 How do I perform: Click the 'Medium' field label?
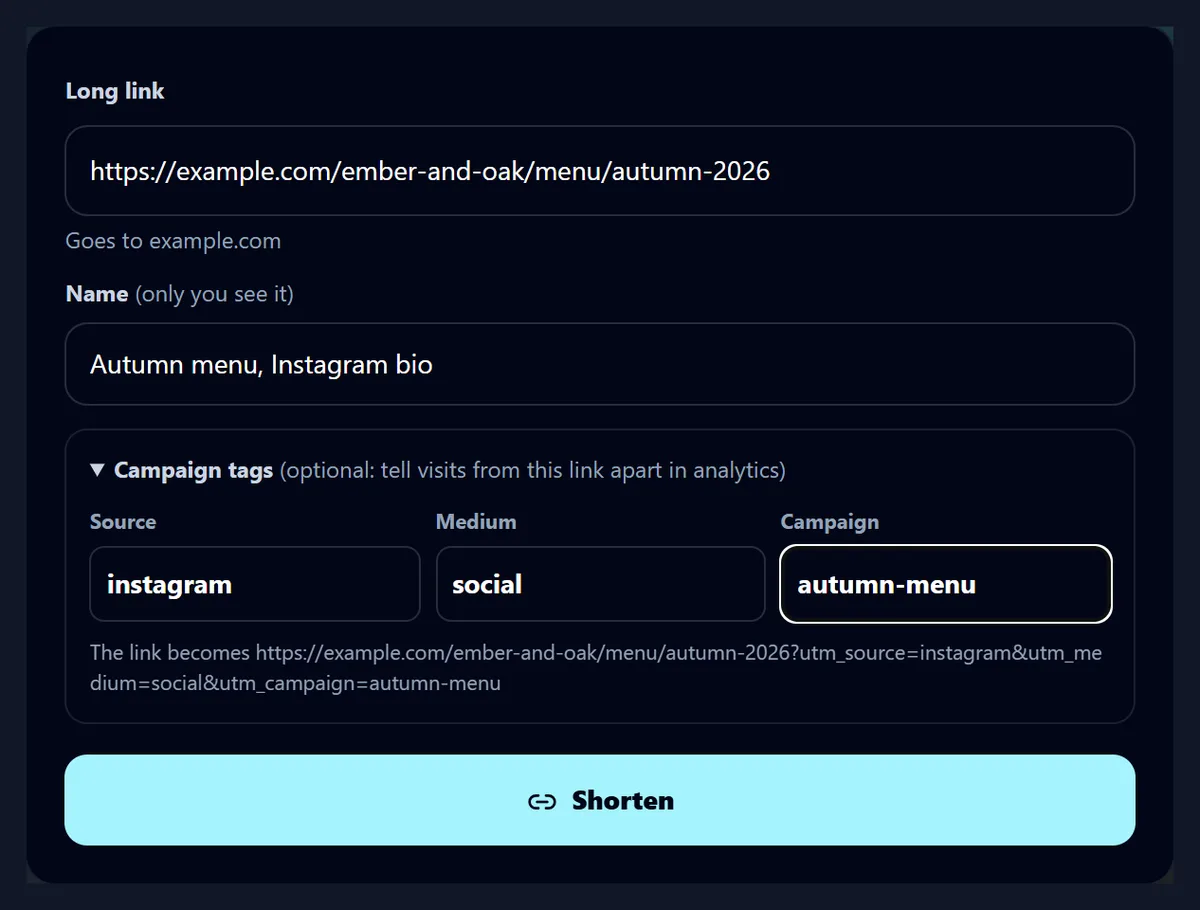(x=476, y=522)
